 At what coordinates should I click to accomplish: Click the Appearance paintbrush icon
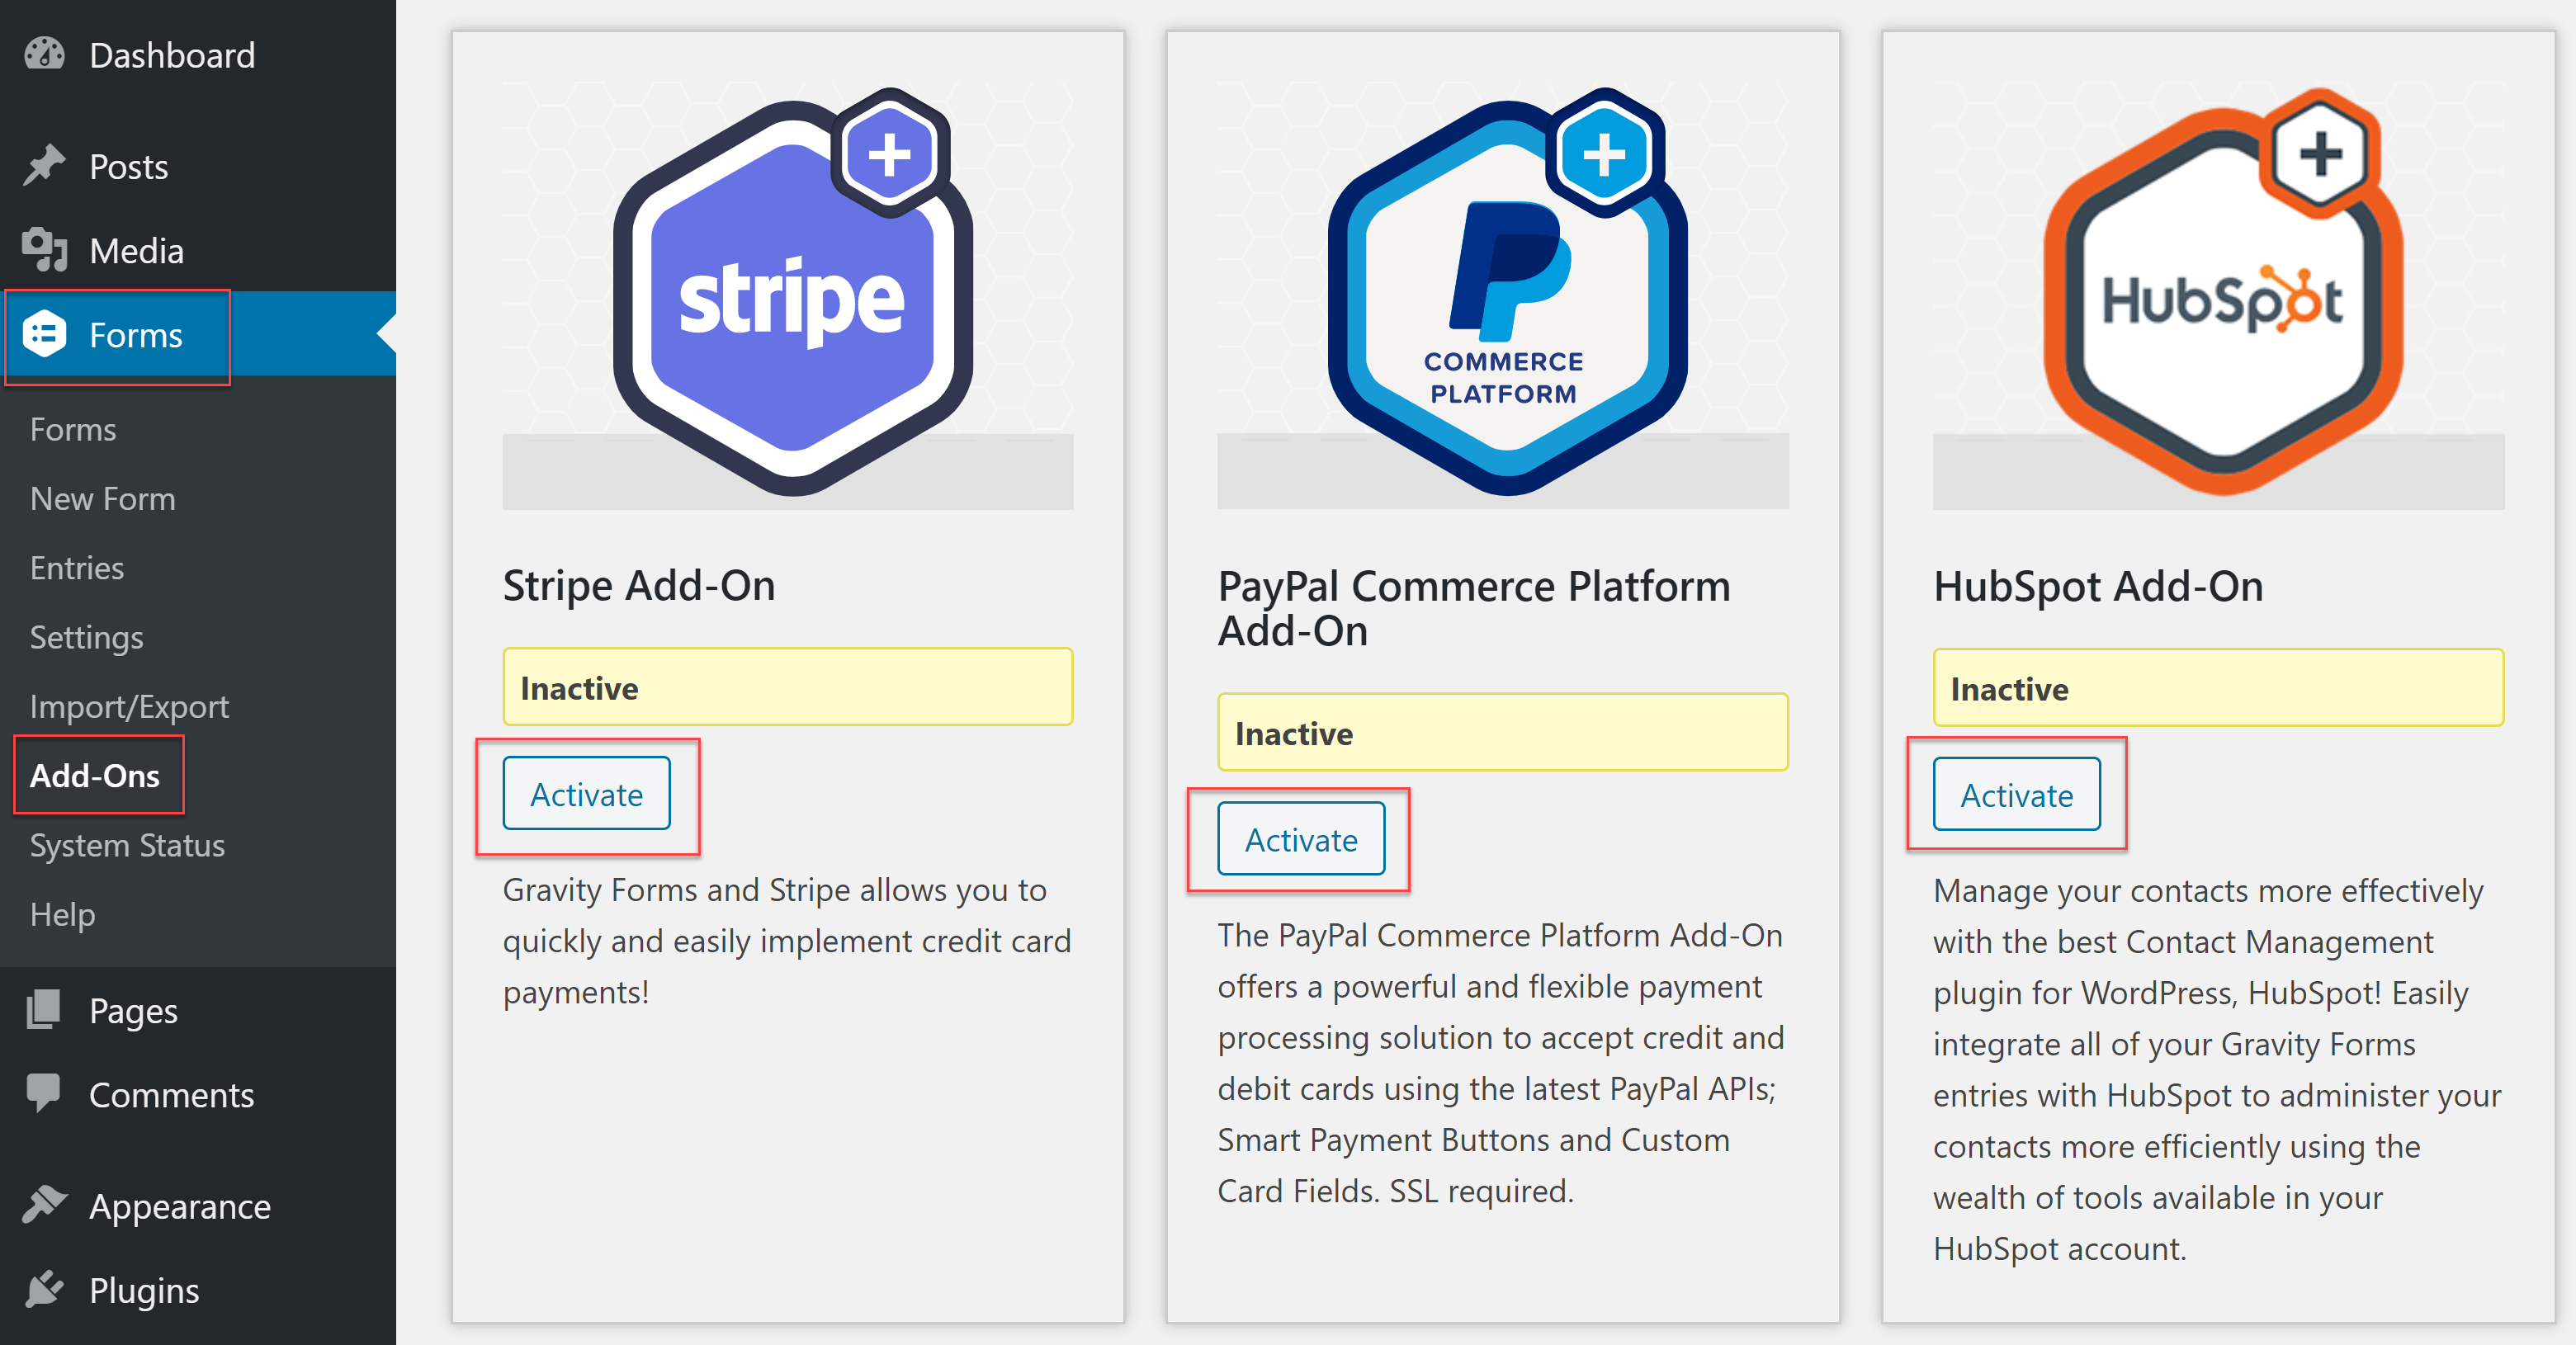coord(44,1205)
